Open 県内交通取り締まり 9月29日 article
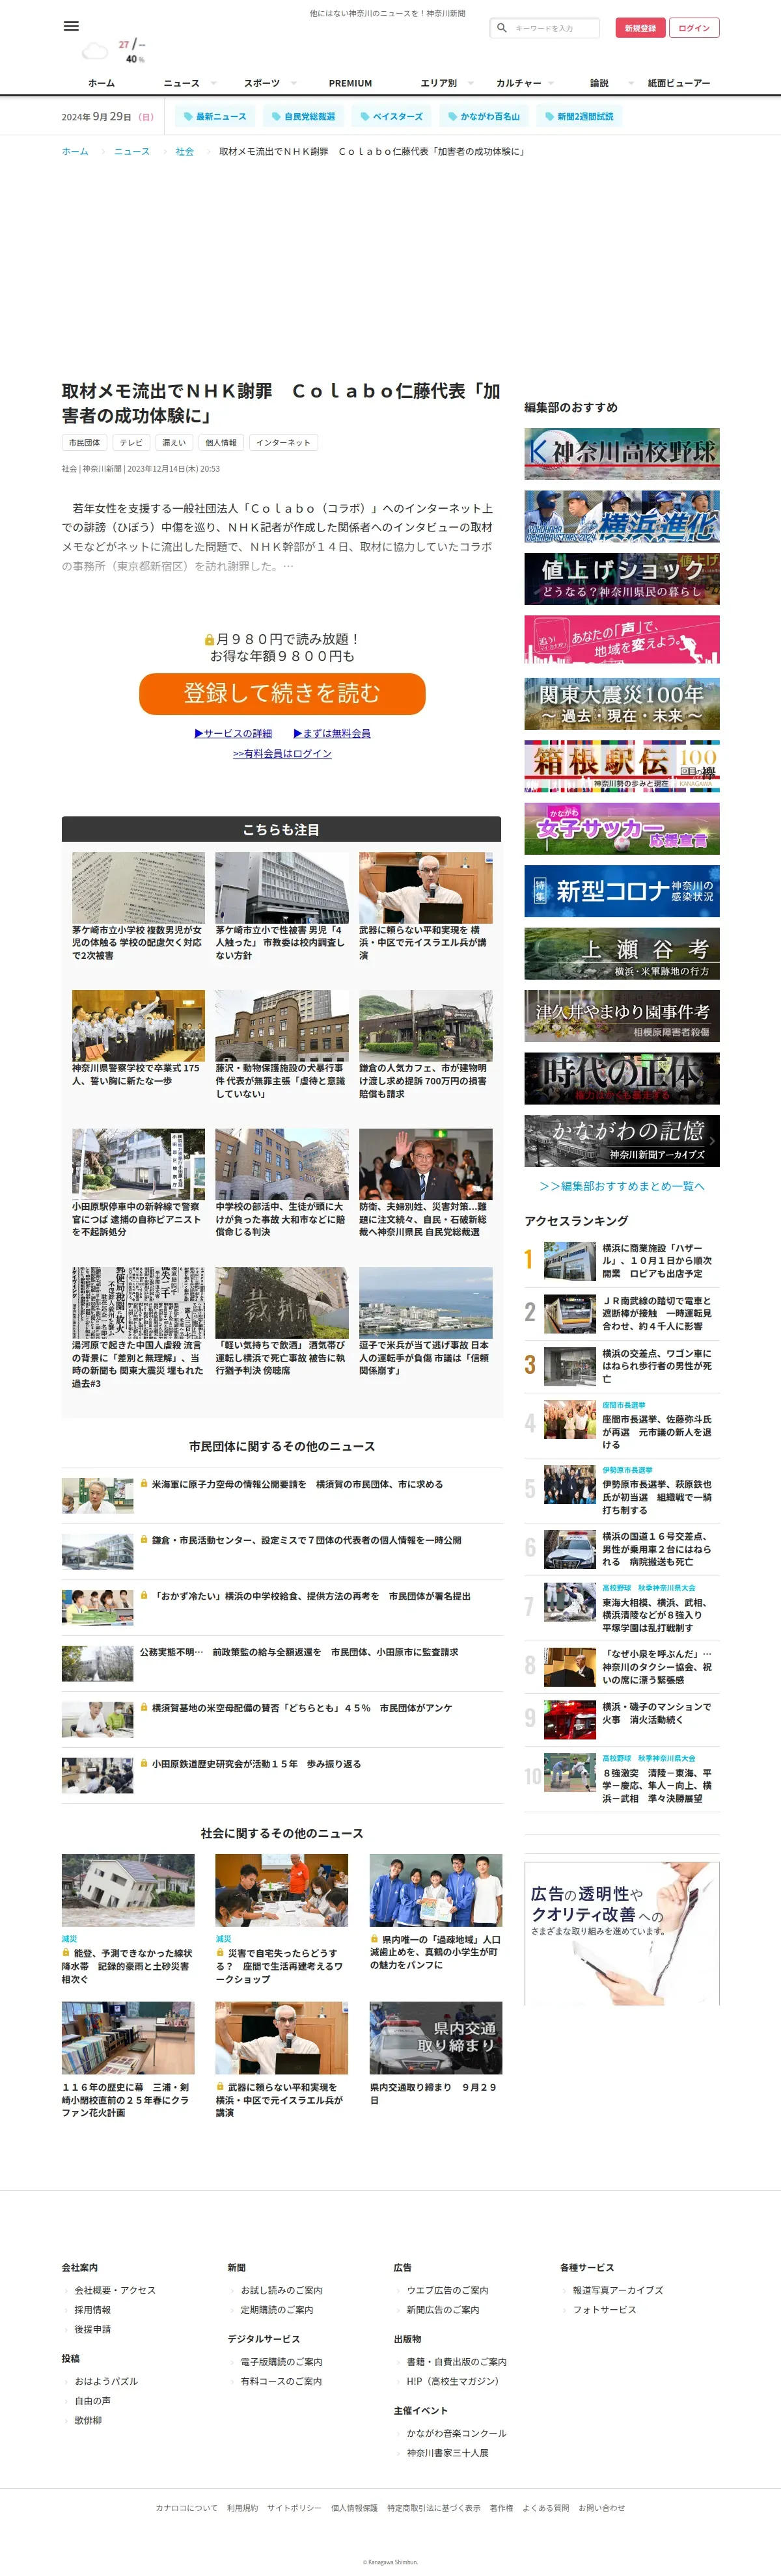The image size is (781, 2576). (436, 2054)
